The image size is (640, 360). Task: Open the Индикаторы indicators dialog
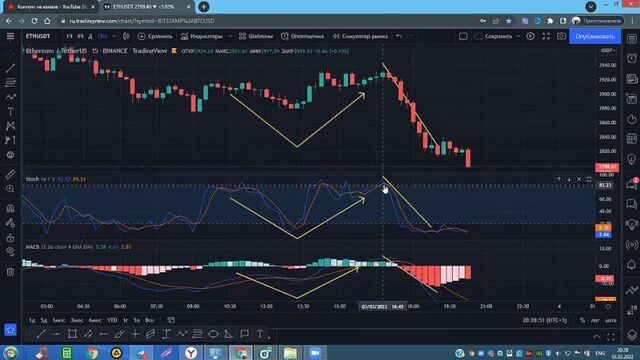(202, 36)
